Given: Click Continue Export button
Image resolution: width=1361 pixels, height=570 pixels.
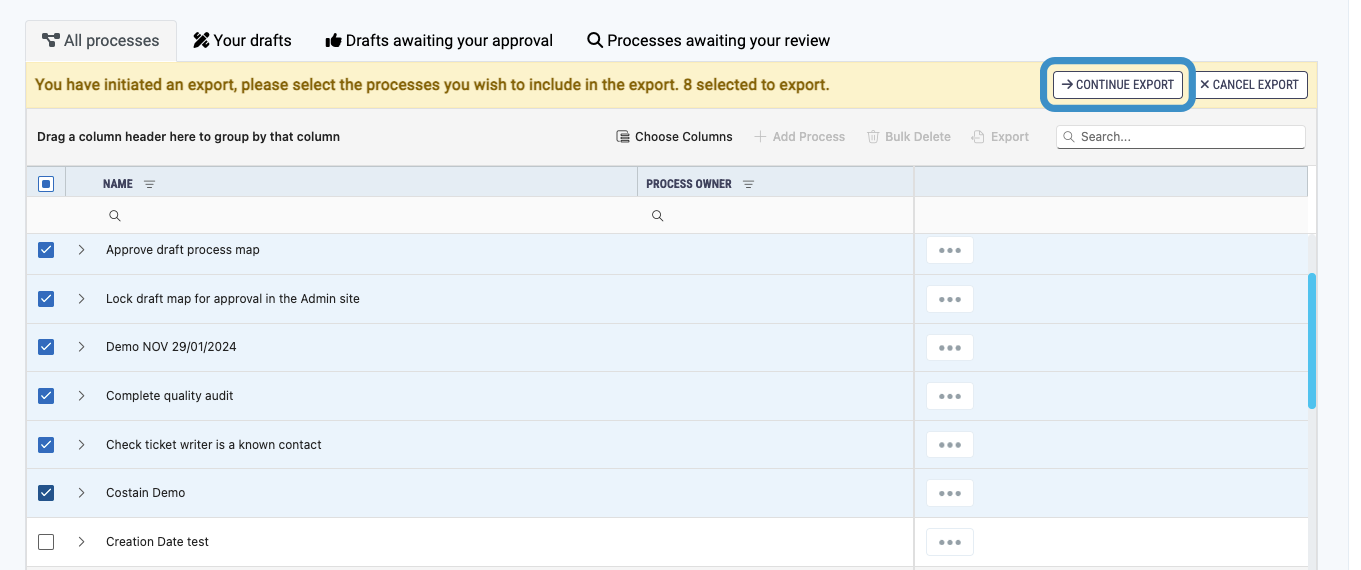Looking at the screenshot, I should pyautogui.click(x=1118, y=85).
